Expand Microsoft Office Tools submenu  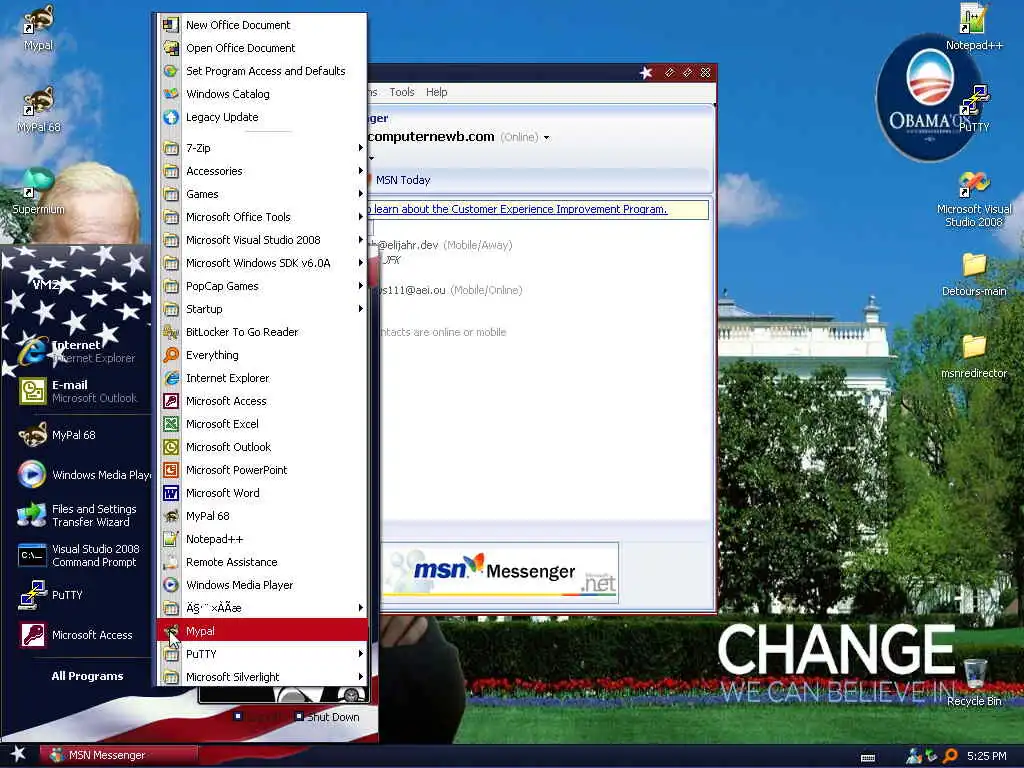pos(263,217)
